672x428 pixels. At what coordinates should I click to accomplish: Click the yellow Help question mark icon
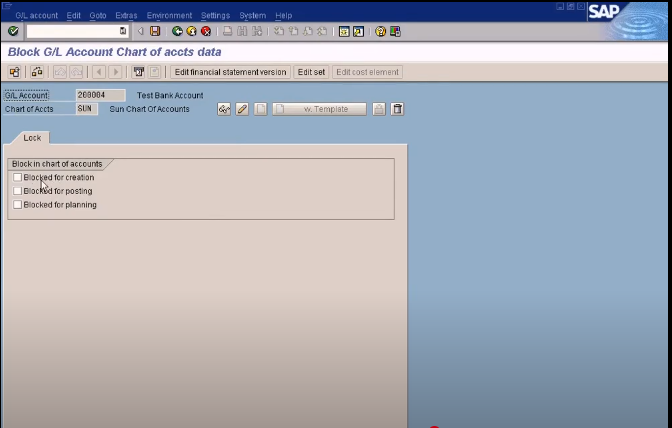380,31
